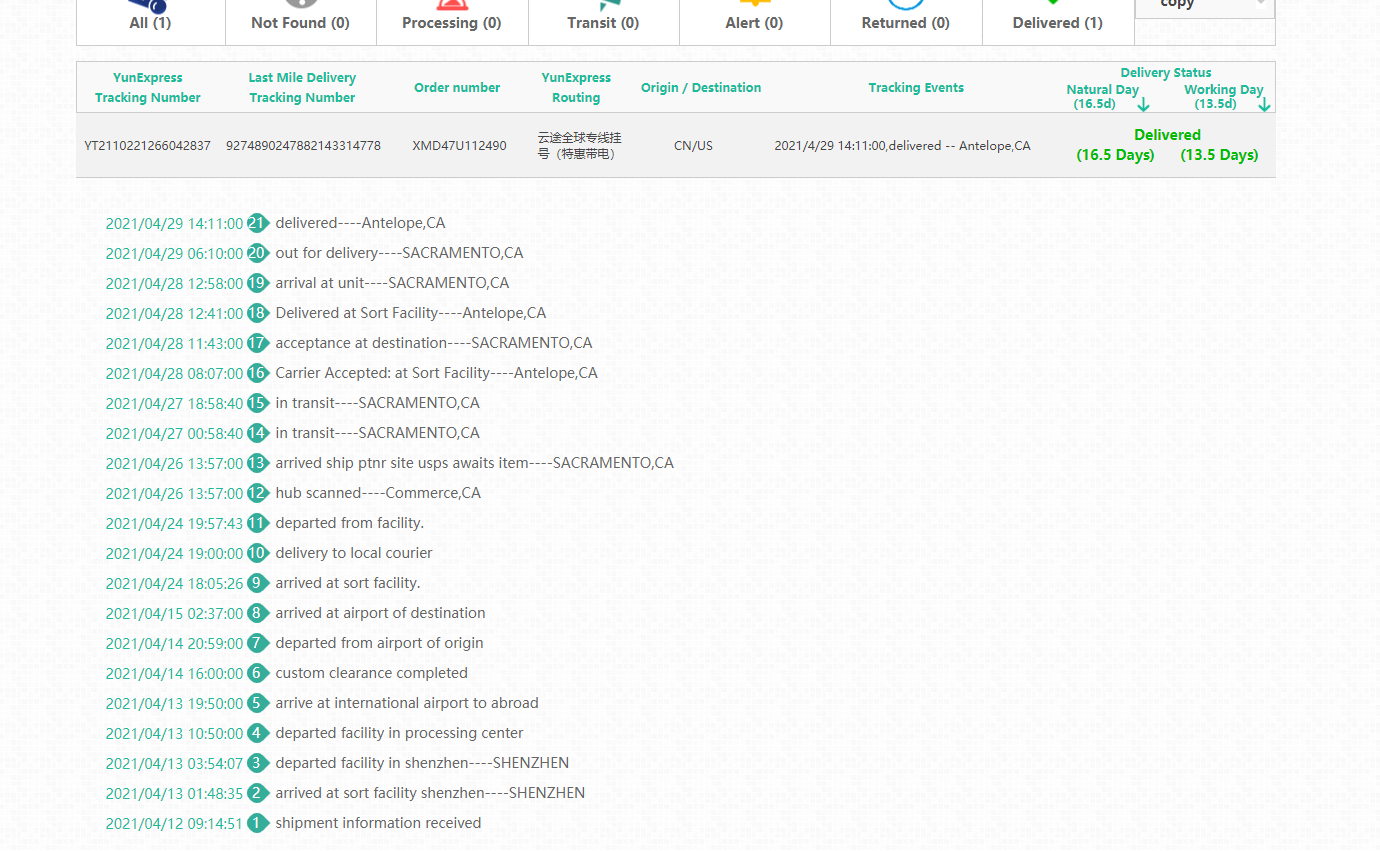The width and height of the screenshot is (1380, 851).
Task: Sort by Working Day arrow
Action: click(x=1264, y=104)
